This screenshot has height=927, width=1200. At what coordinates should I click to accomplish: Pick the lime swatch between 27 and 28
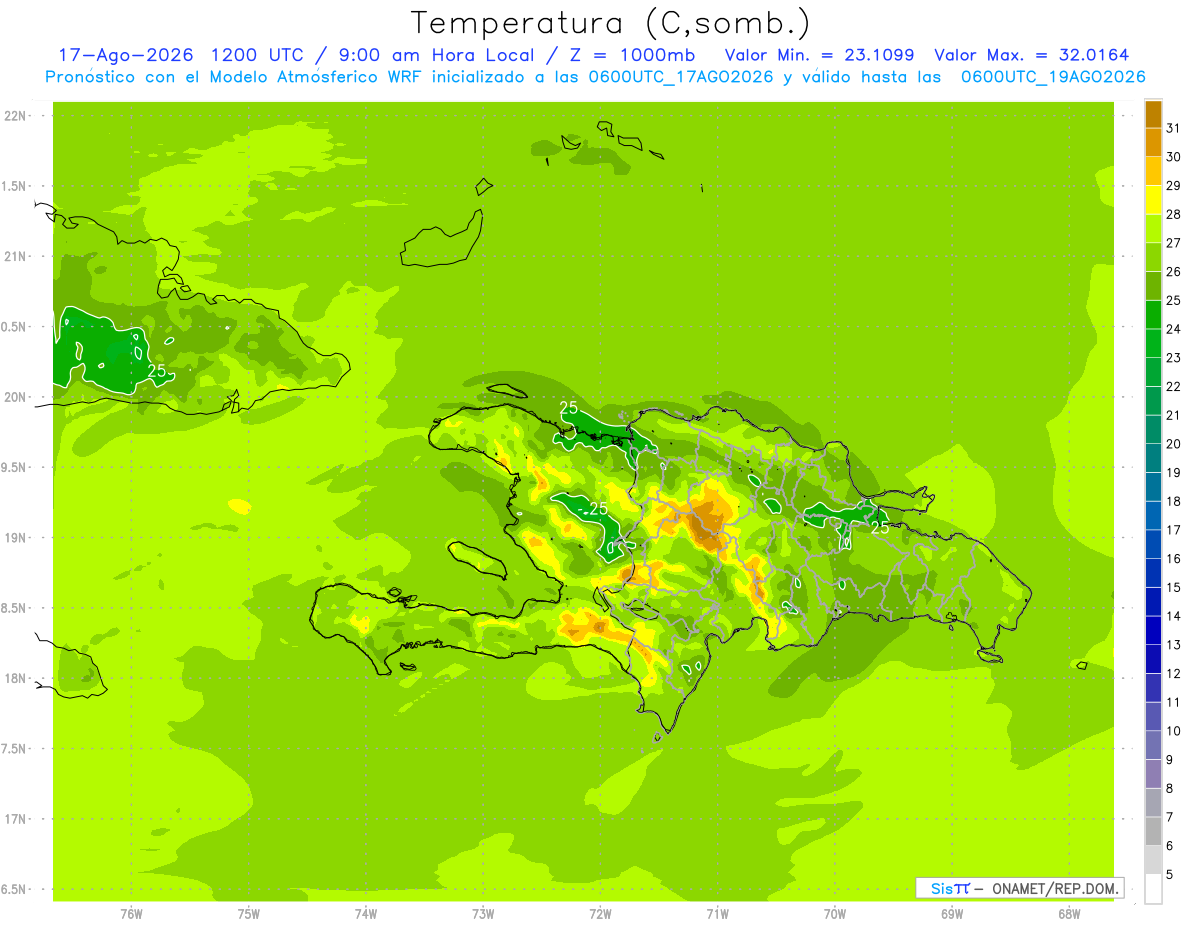[1153, 229]
